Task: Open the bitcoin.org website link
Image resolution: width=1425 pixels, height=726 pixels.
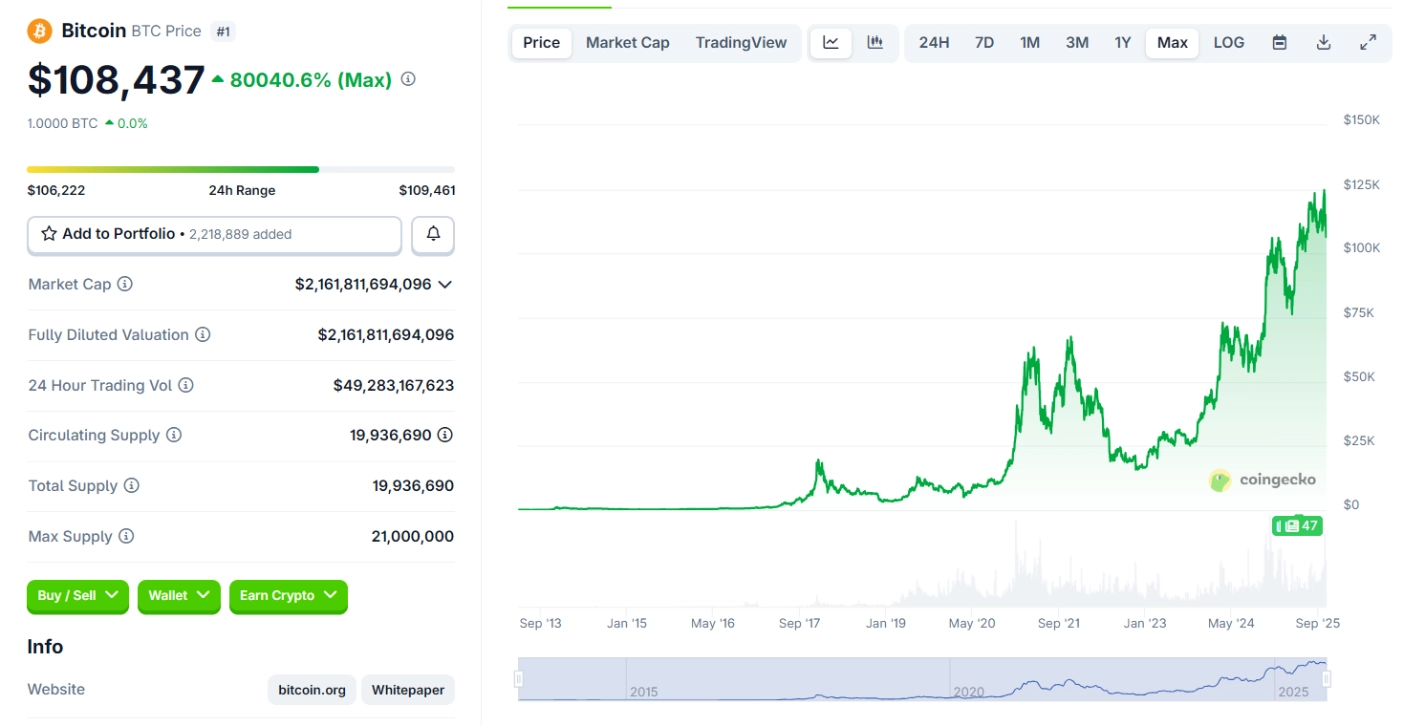Action: (x=312, y=690)
